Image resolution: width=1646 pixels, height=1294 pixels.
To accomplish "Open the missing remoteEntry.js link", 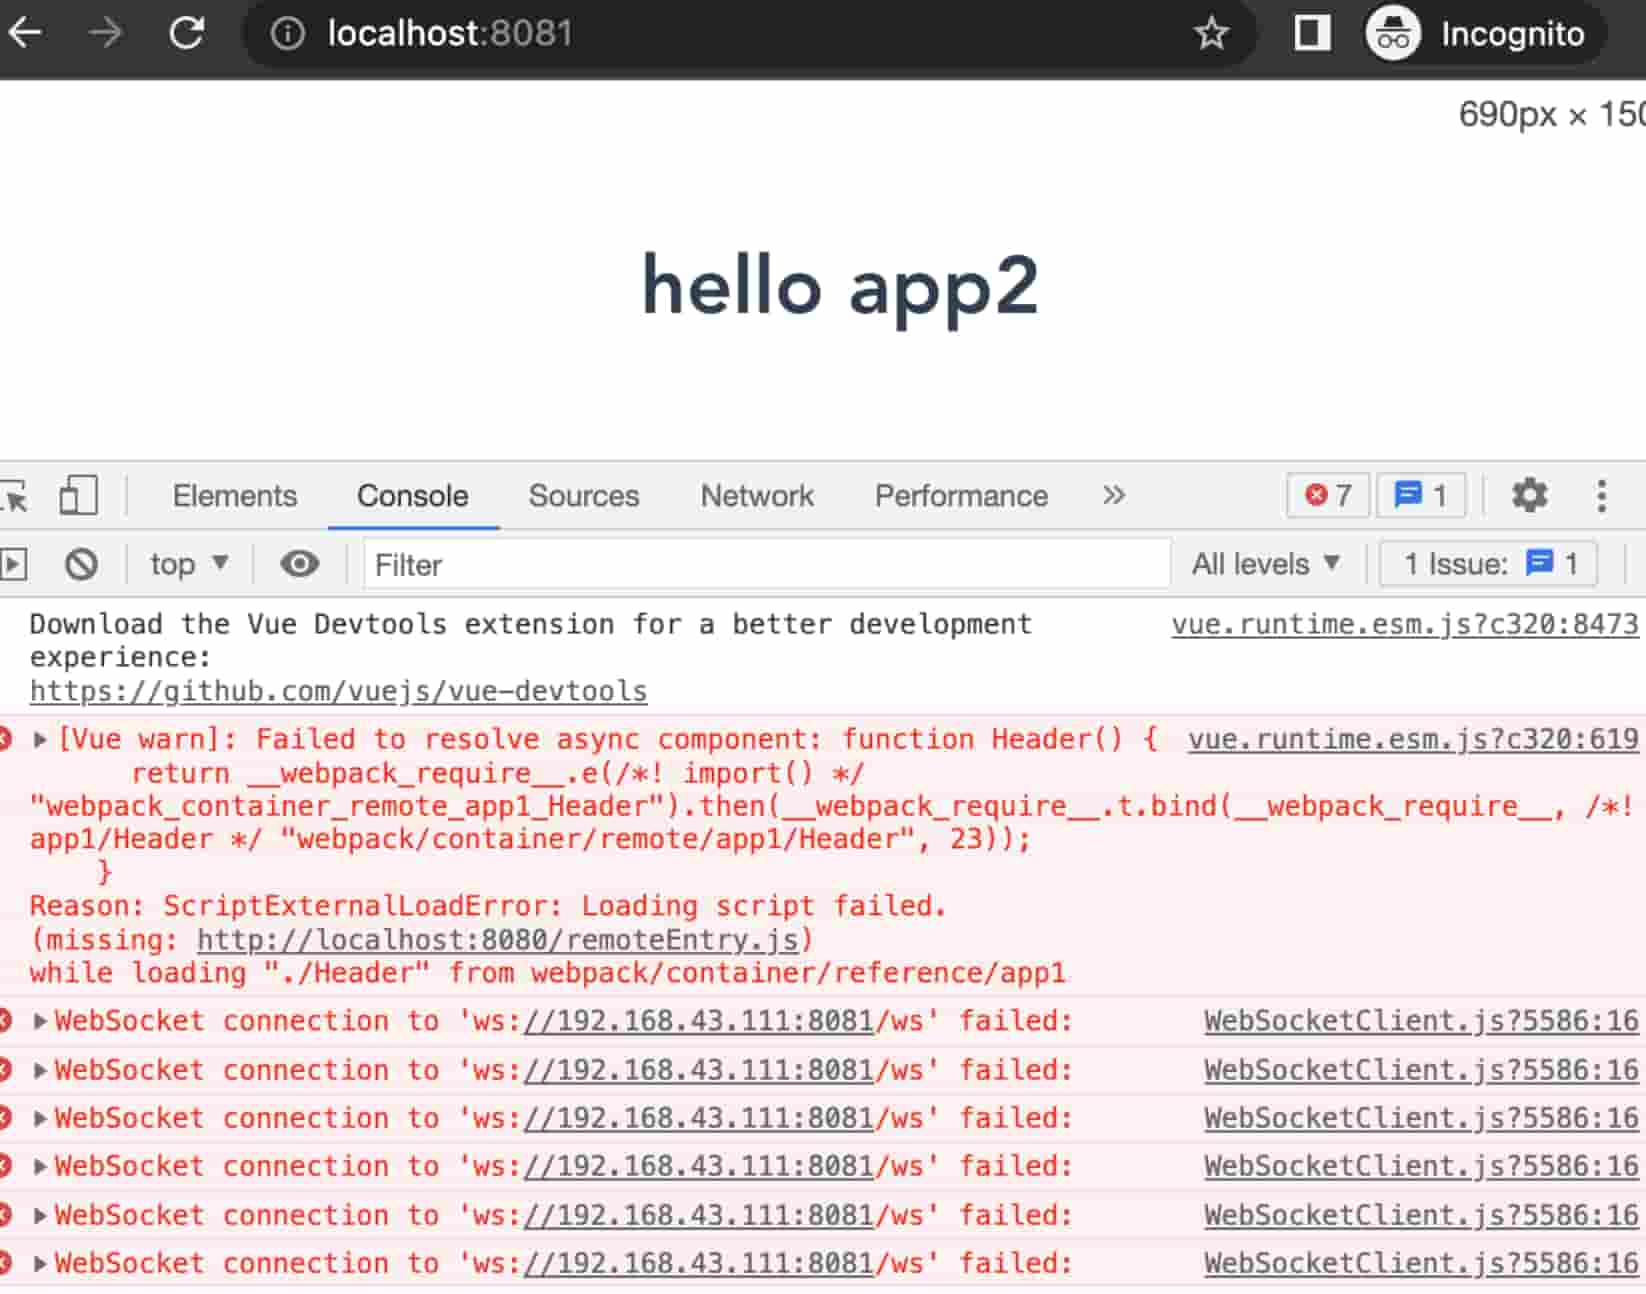I will [498, 940].
